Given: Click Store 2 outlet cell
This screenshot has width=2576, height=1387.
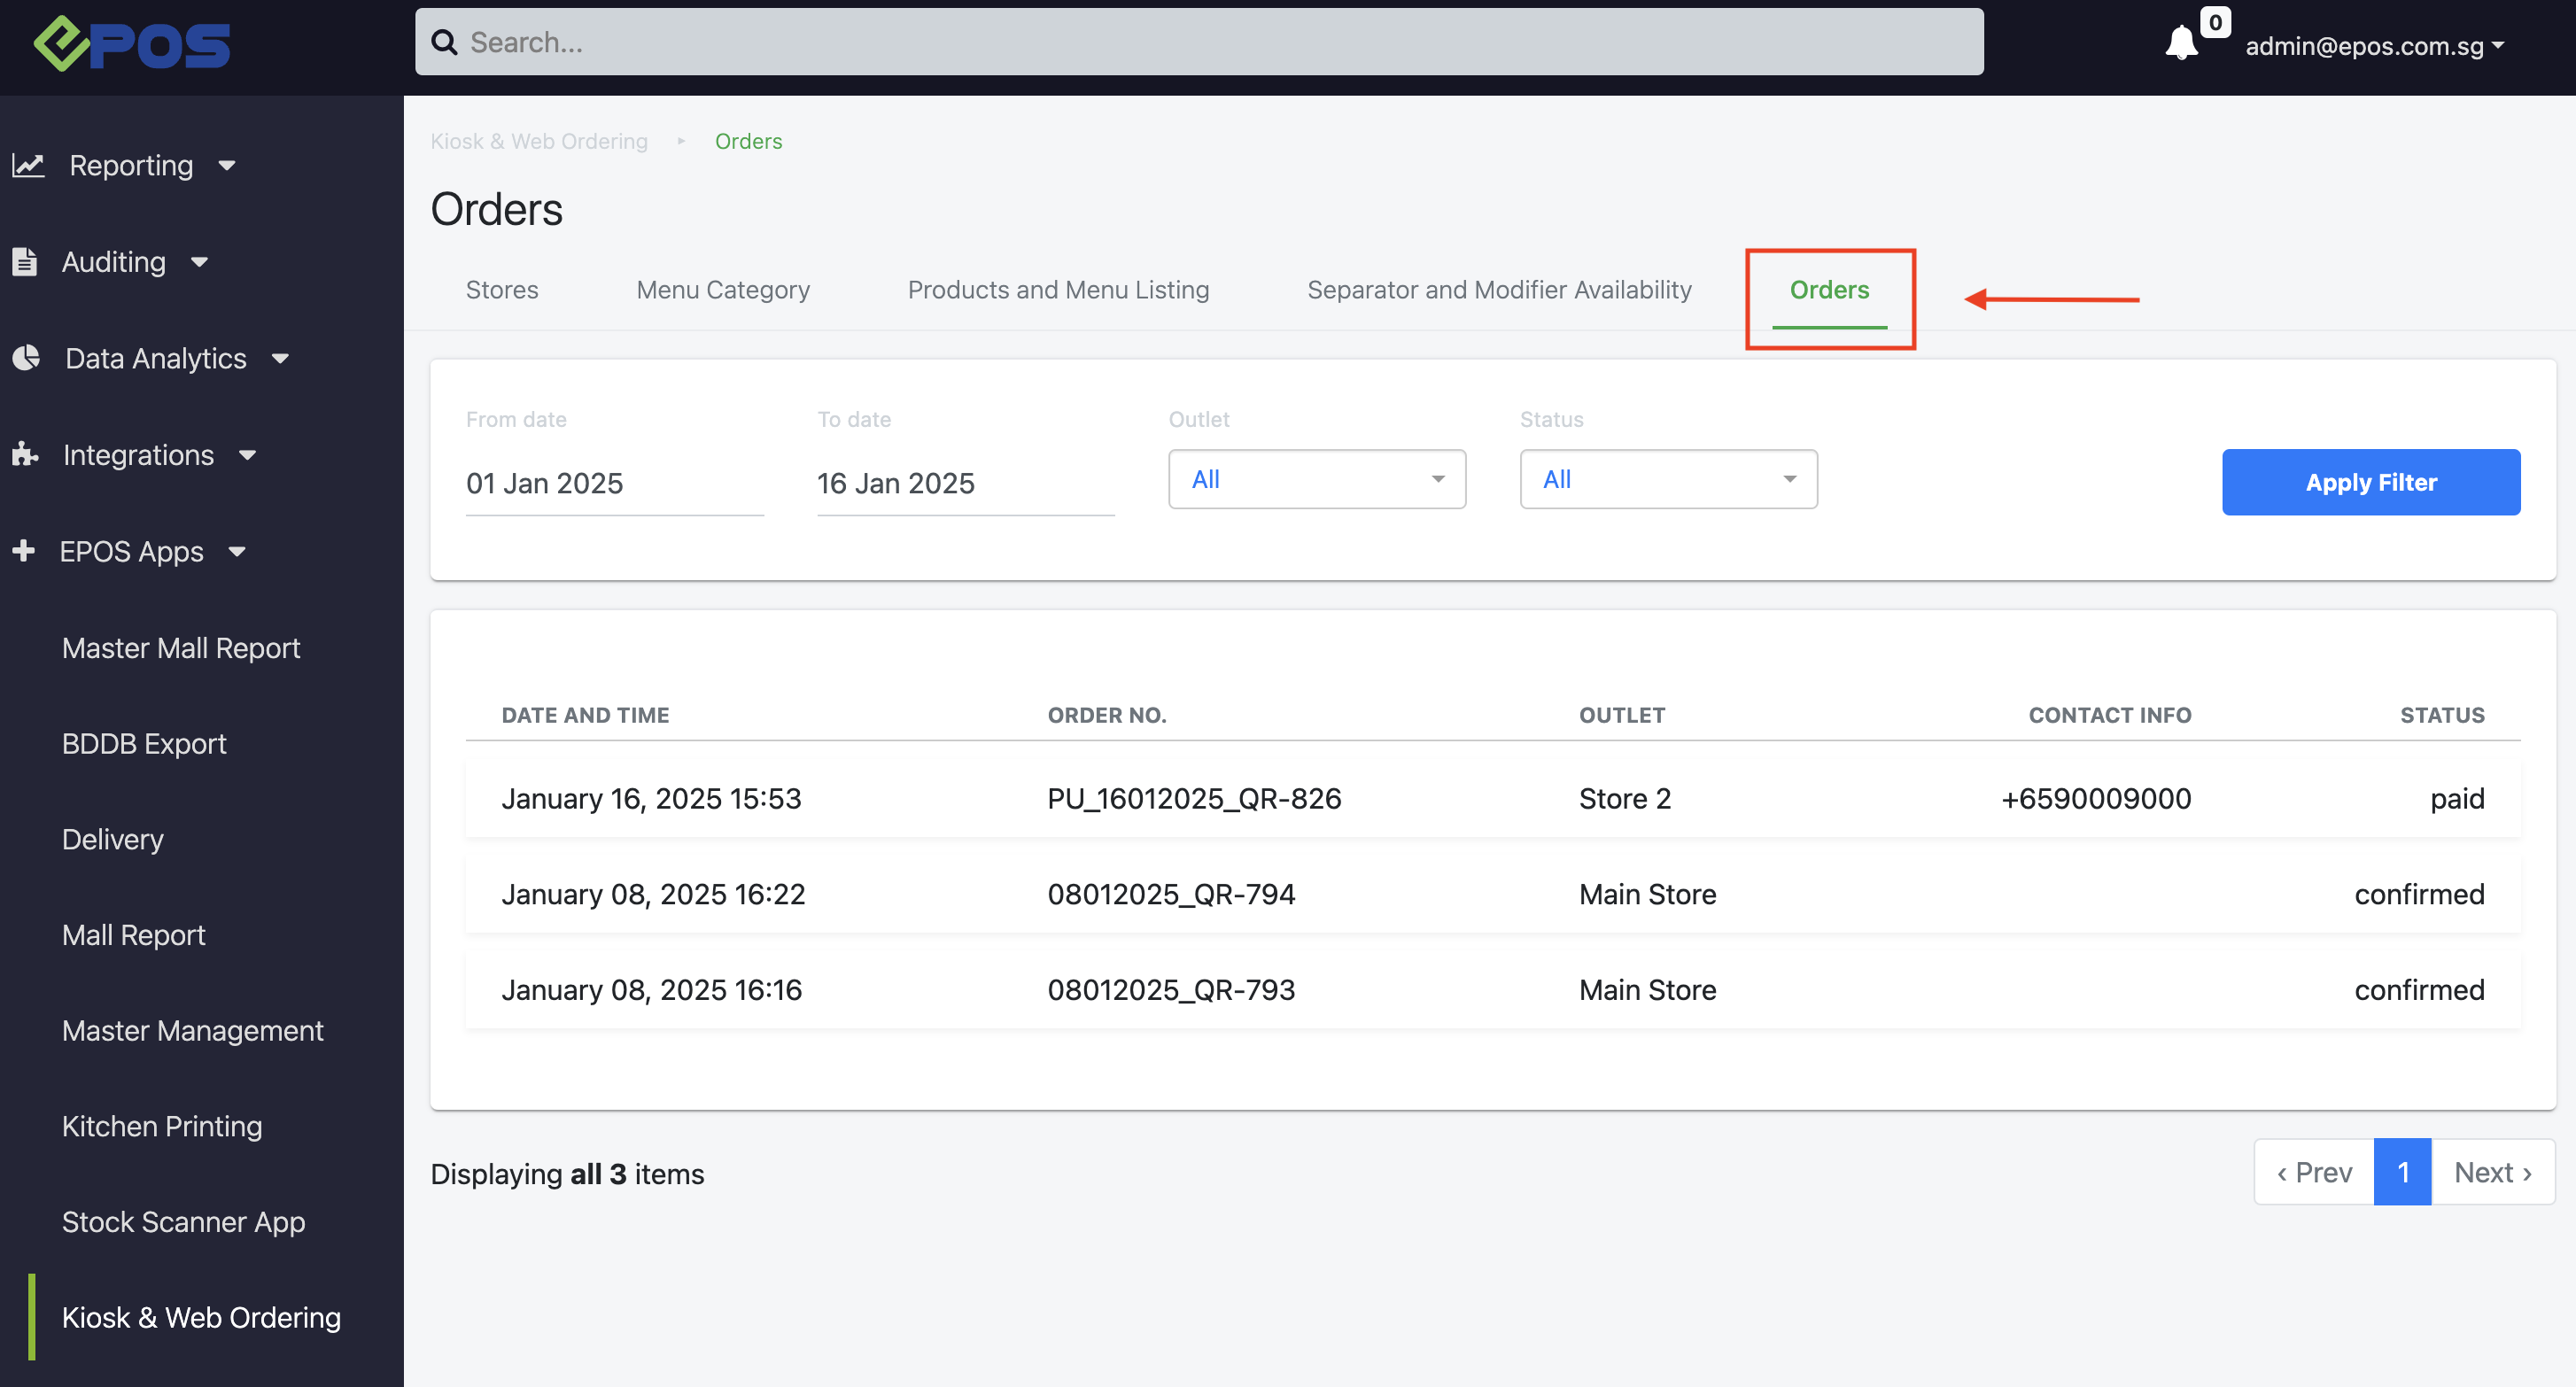Looking at the screenshot, I should [1625, 798].
